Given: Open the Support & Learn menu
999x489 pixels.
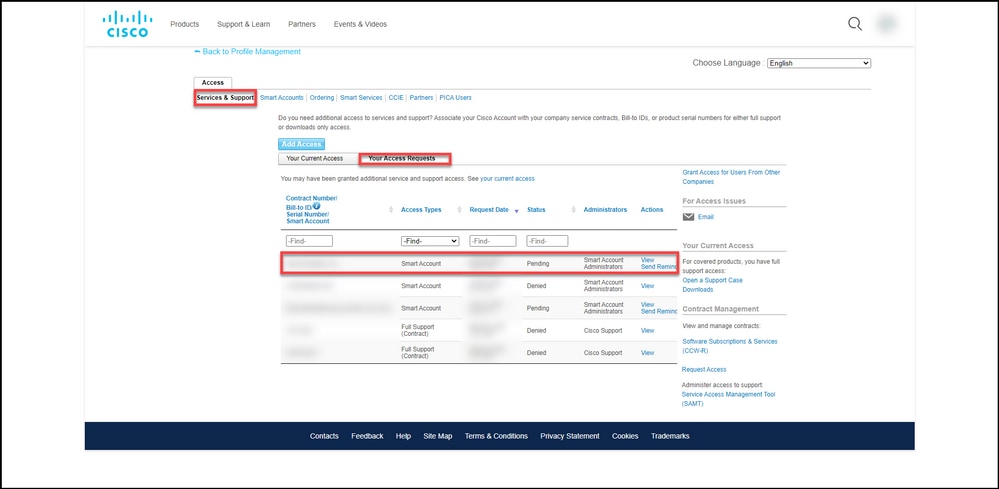Looking at the screenshot, I should click(x=243, y=24).
